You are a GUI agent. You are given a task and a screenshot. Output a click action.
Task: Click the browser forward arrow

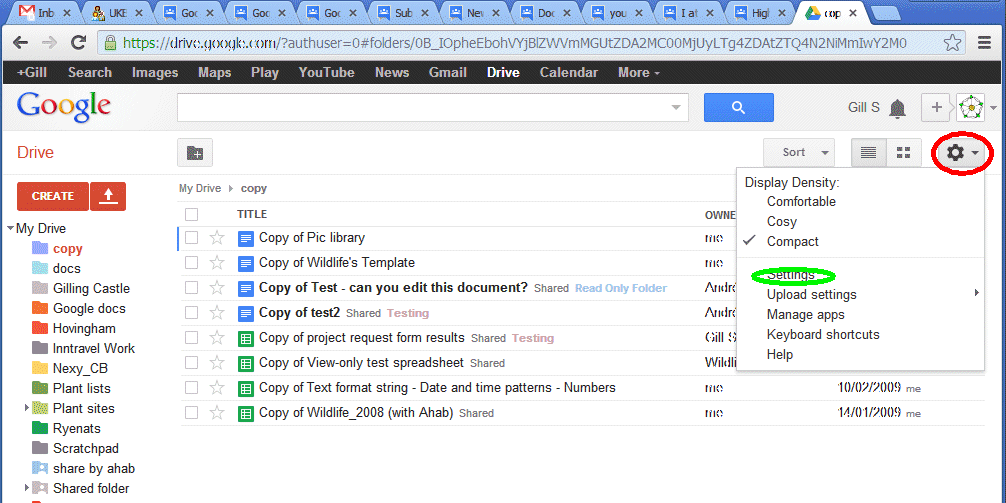click(49, 43)
